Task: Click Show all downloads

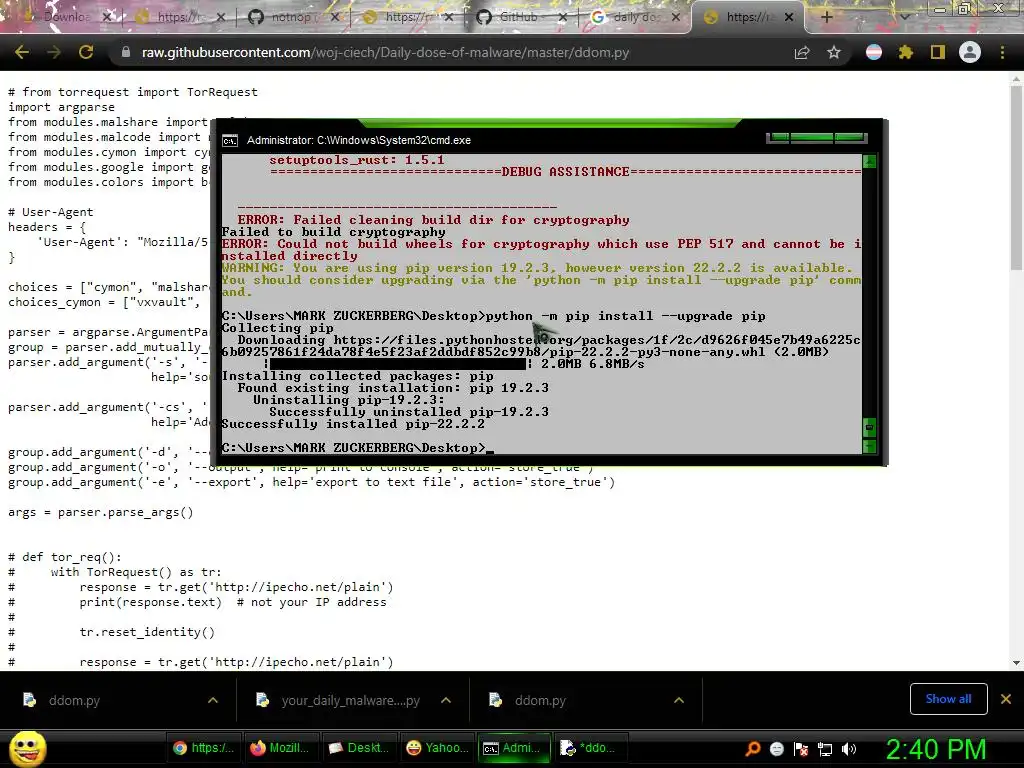Action: 948,699
